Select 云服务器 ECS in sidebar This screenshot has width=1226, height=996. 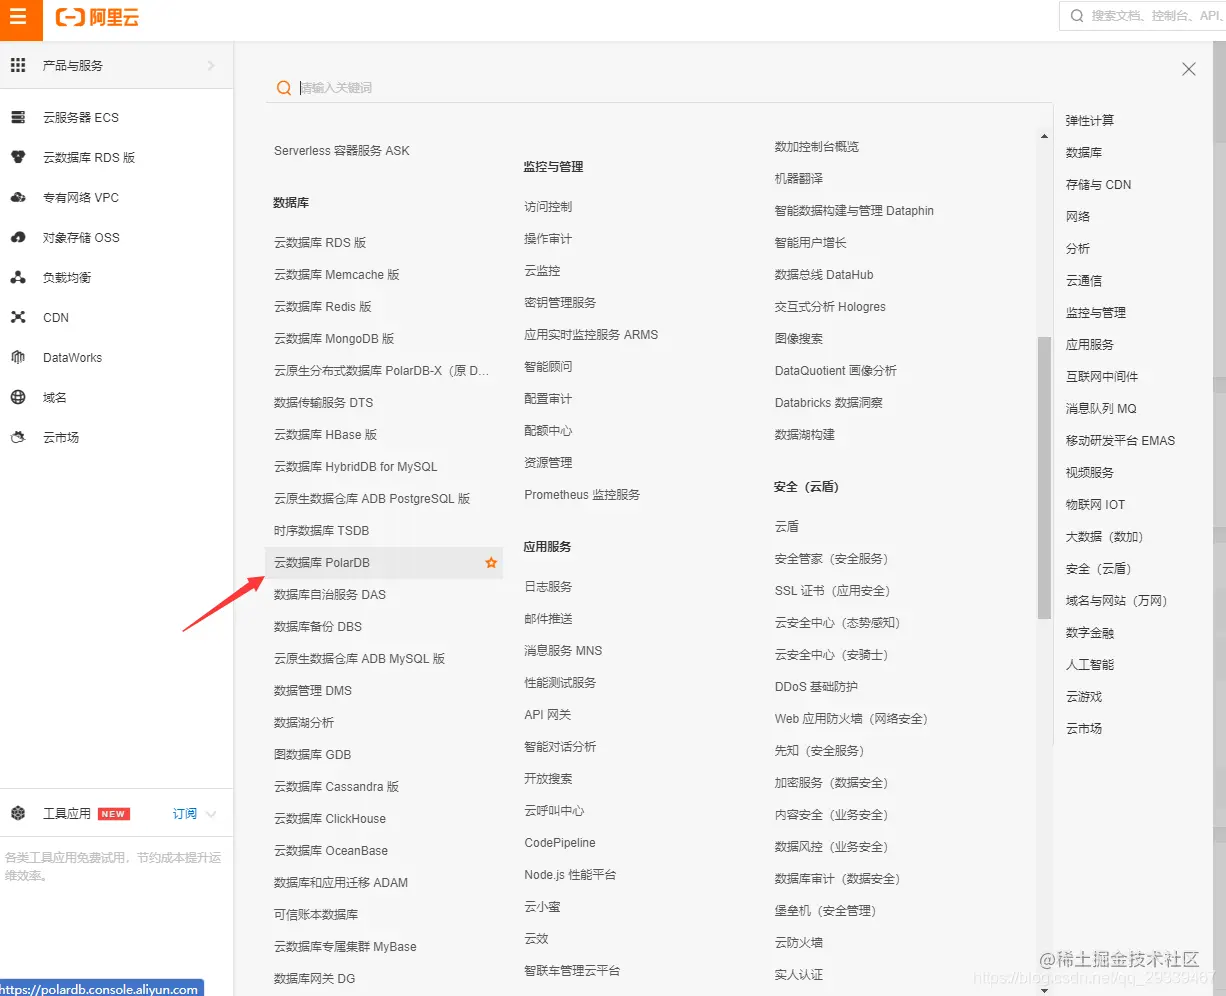pos(81,117)
